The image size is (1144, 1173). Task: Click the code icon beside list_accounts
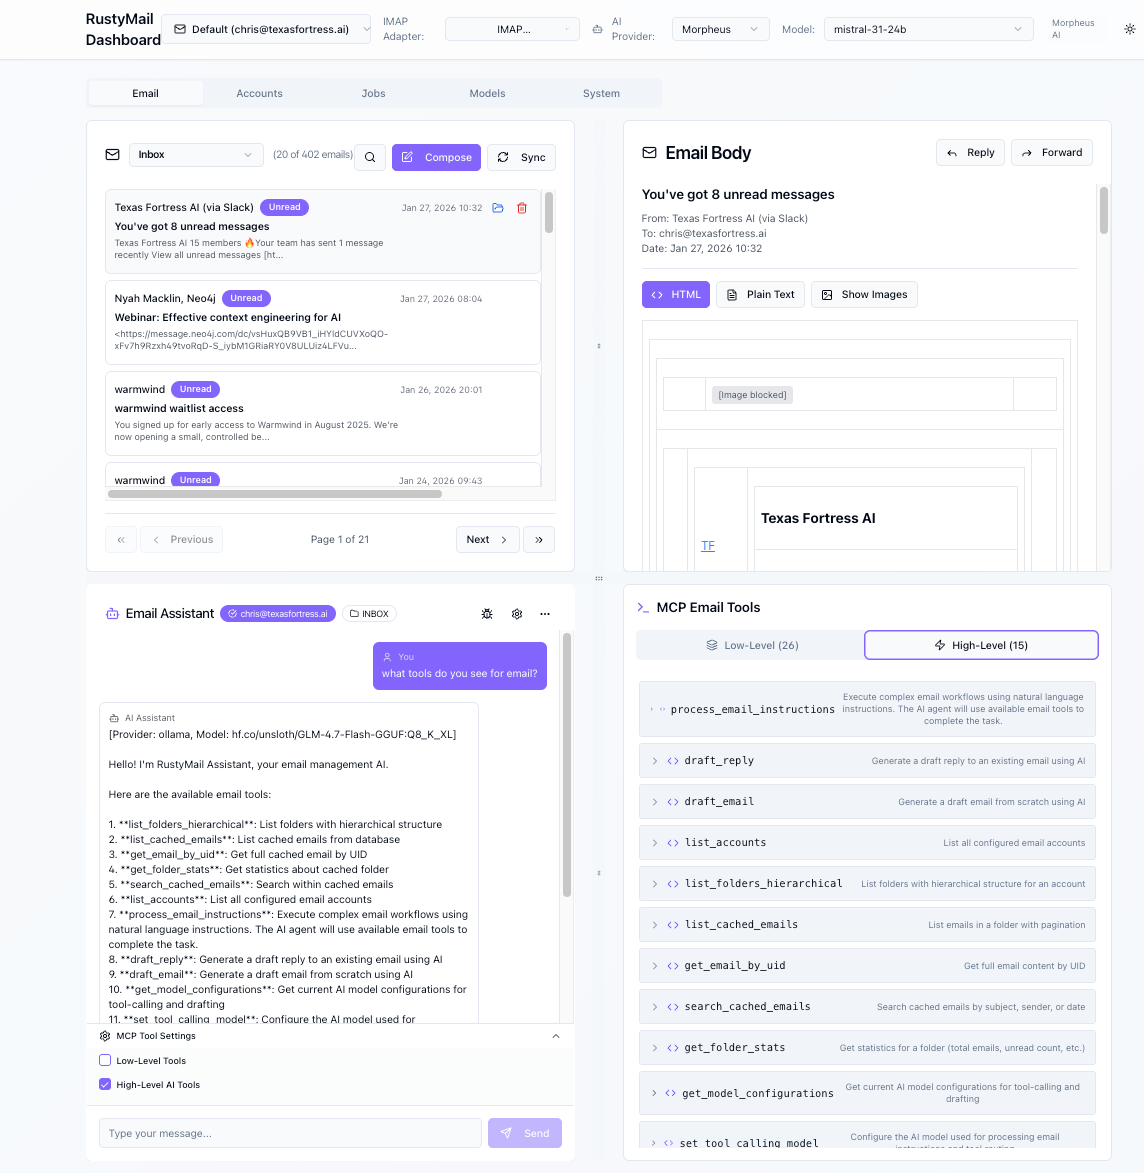click(673, 843)
